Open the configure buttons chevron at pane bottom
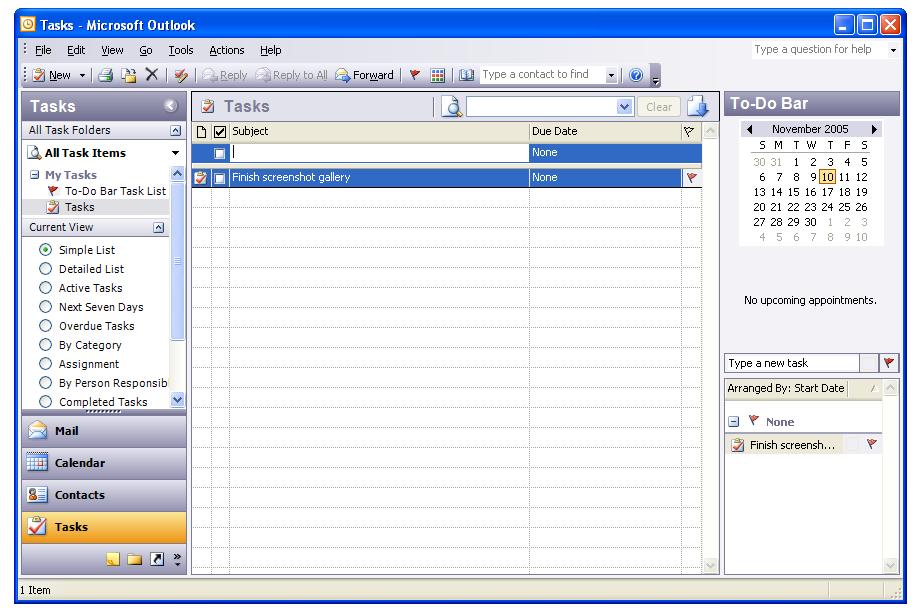This screenshot has height=615, width=916. click(177, 559)
